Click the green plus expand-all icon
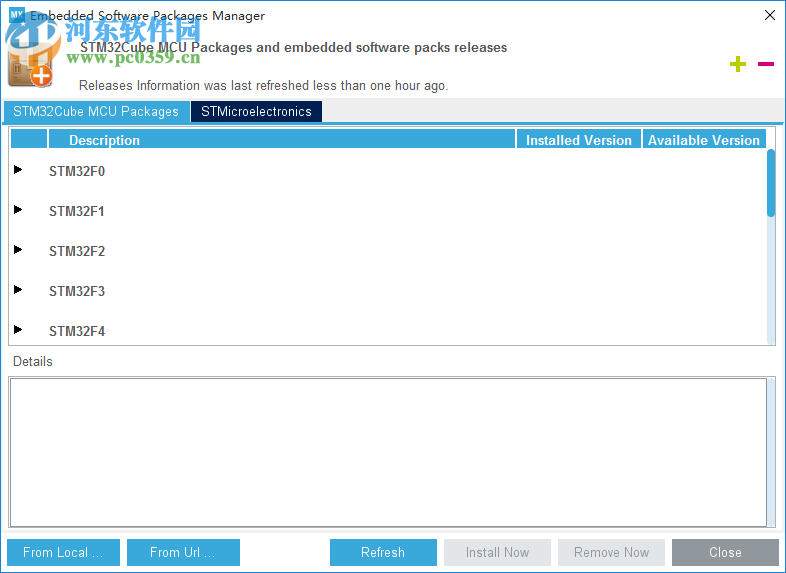Image resolution: width=786 pixels, height=573 pixels. click(x=737, y=64)
